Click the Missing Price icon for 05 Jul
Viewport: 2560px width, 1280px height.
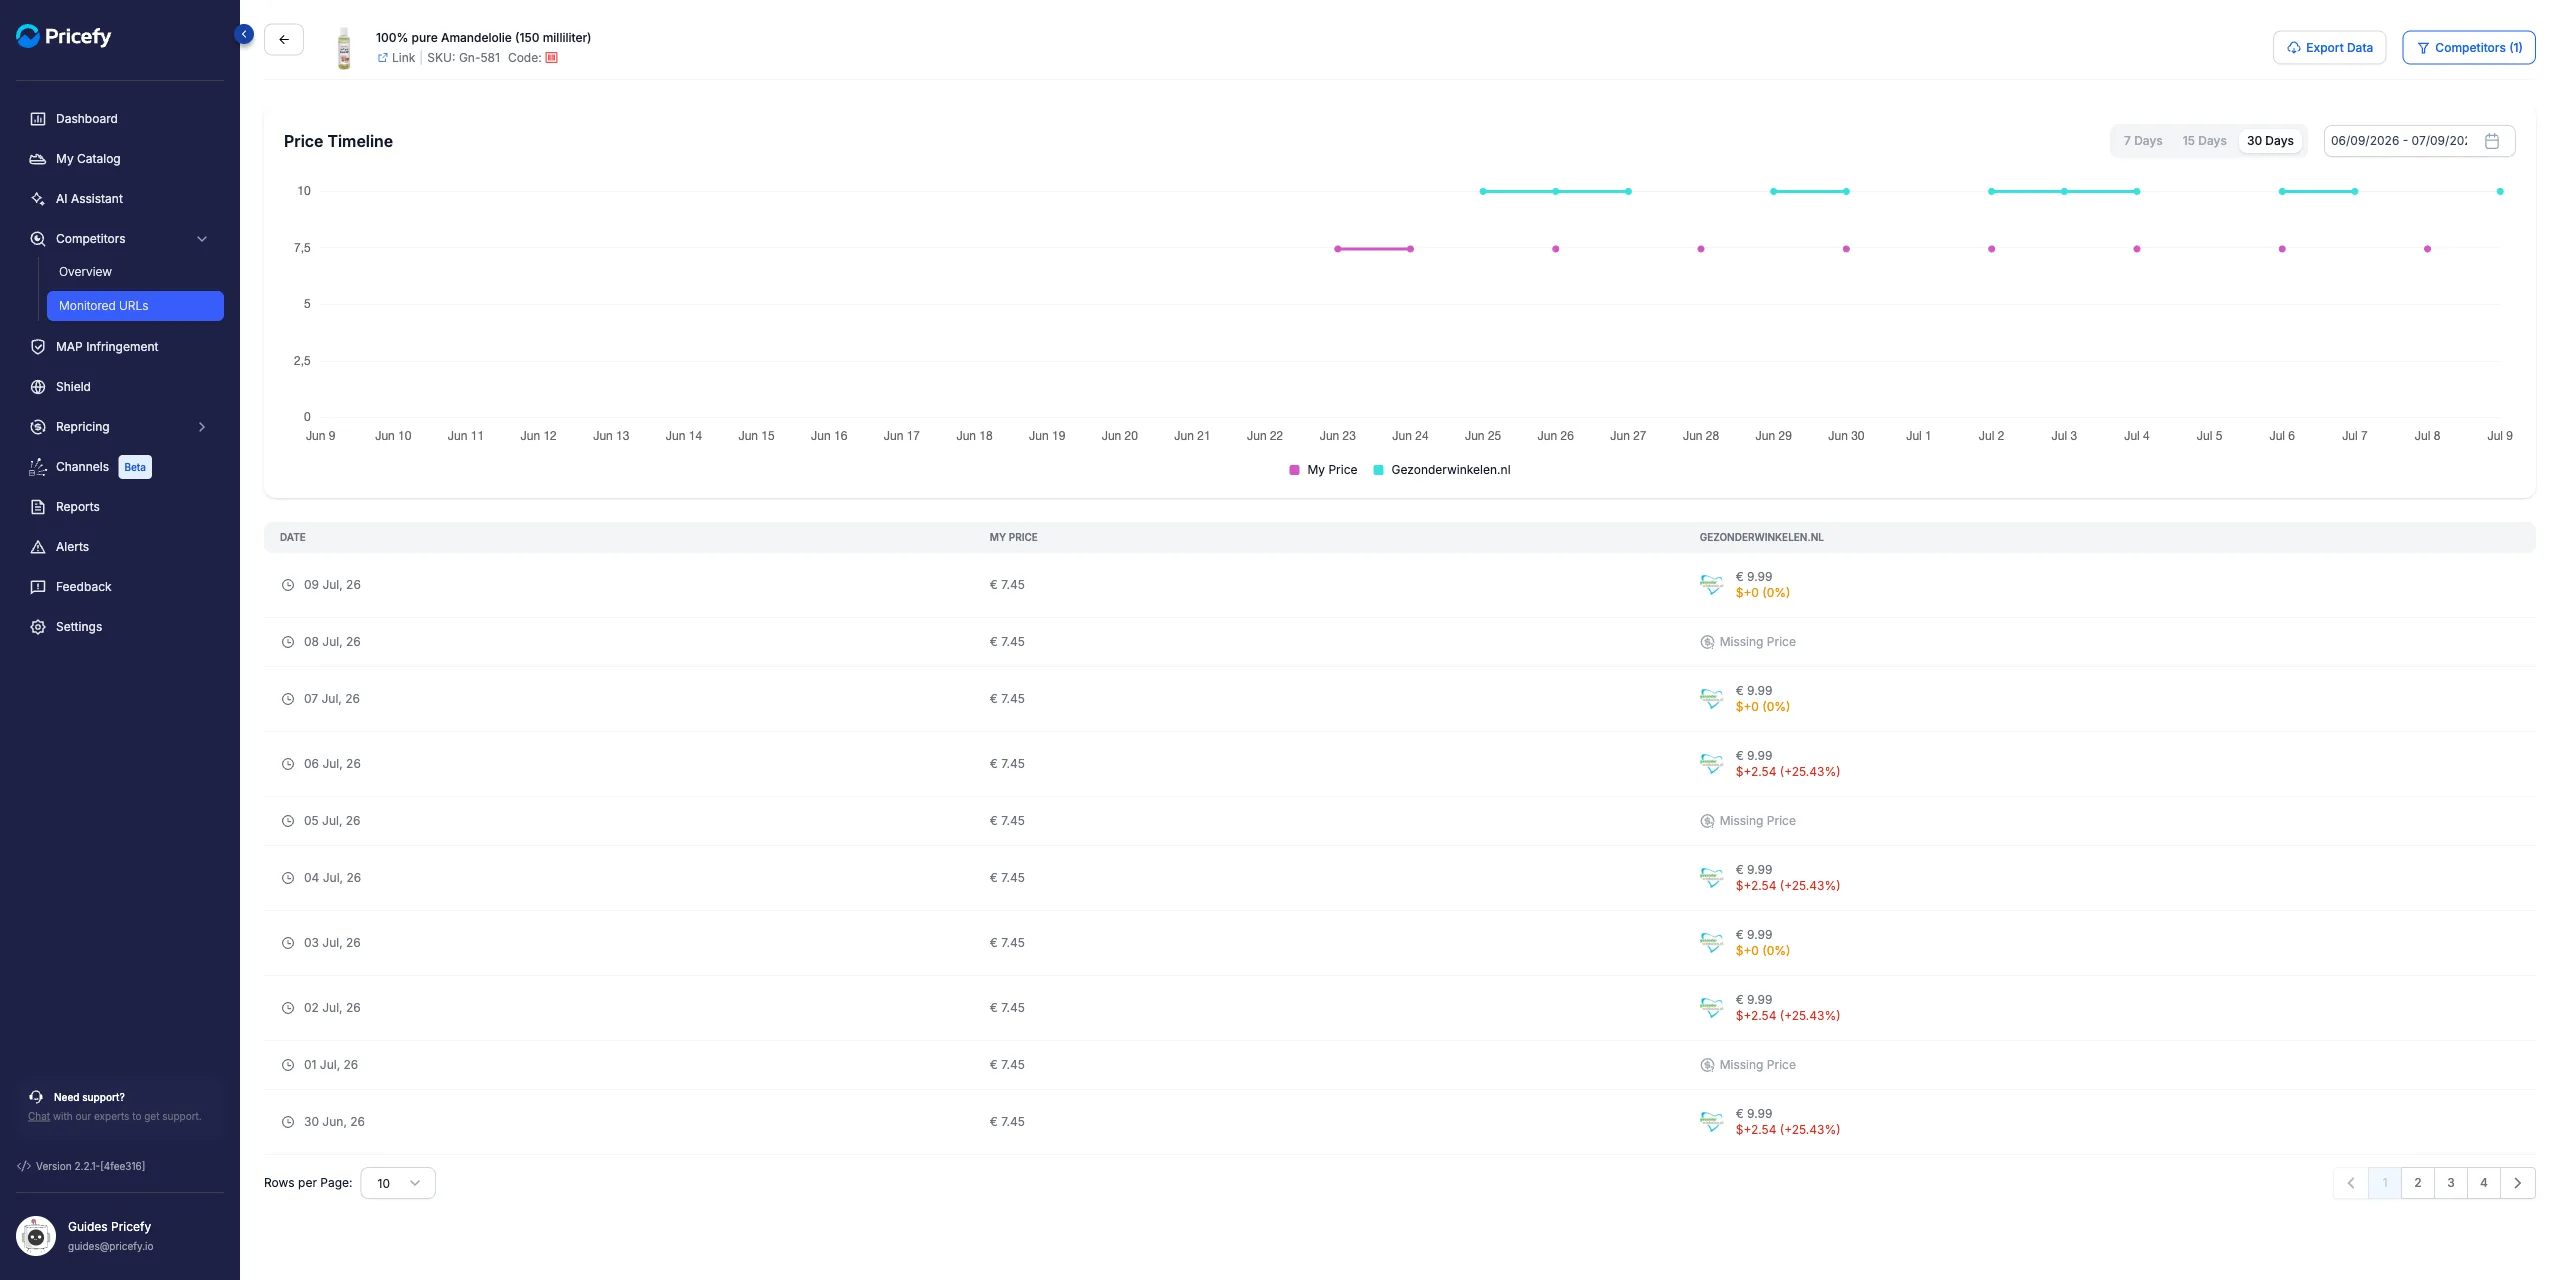click(x=1707, y=821)
